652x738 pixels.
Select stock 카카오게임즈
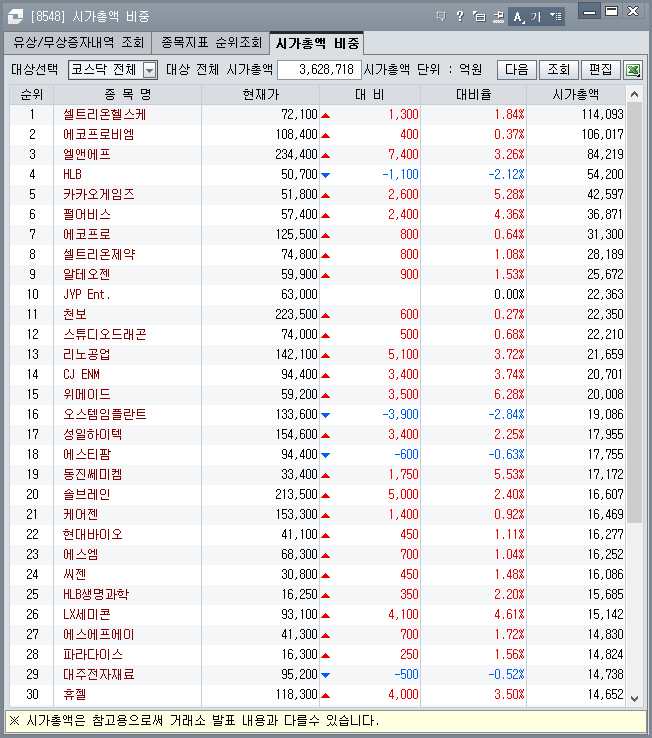[x=99, y=194]
